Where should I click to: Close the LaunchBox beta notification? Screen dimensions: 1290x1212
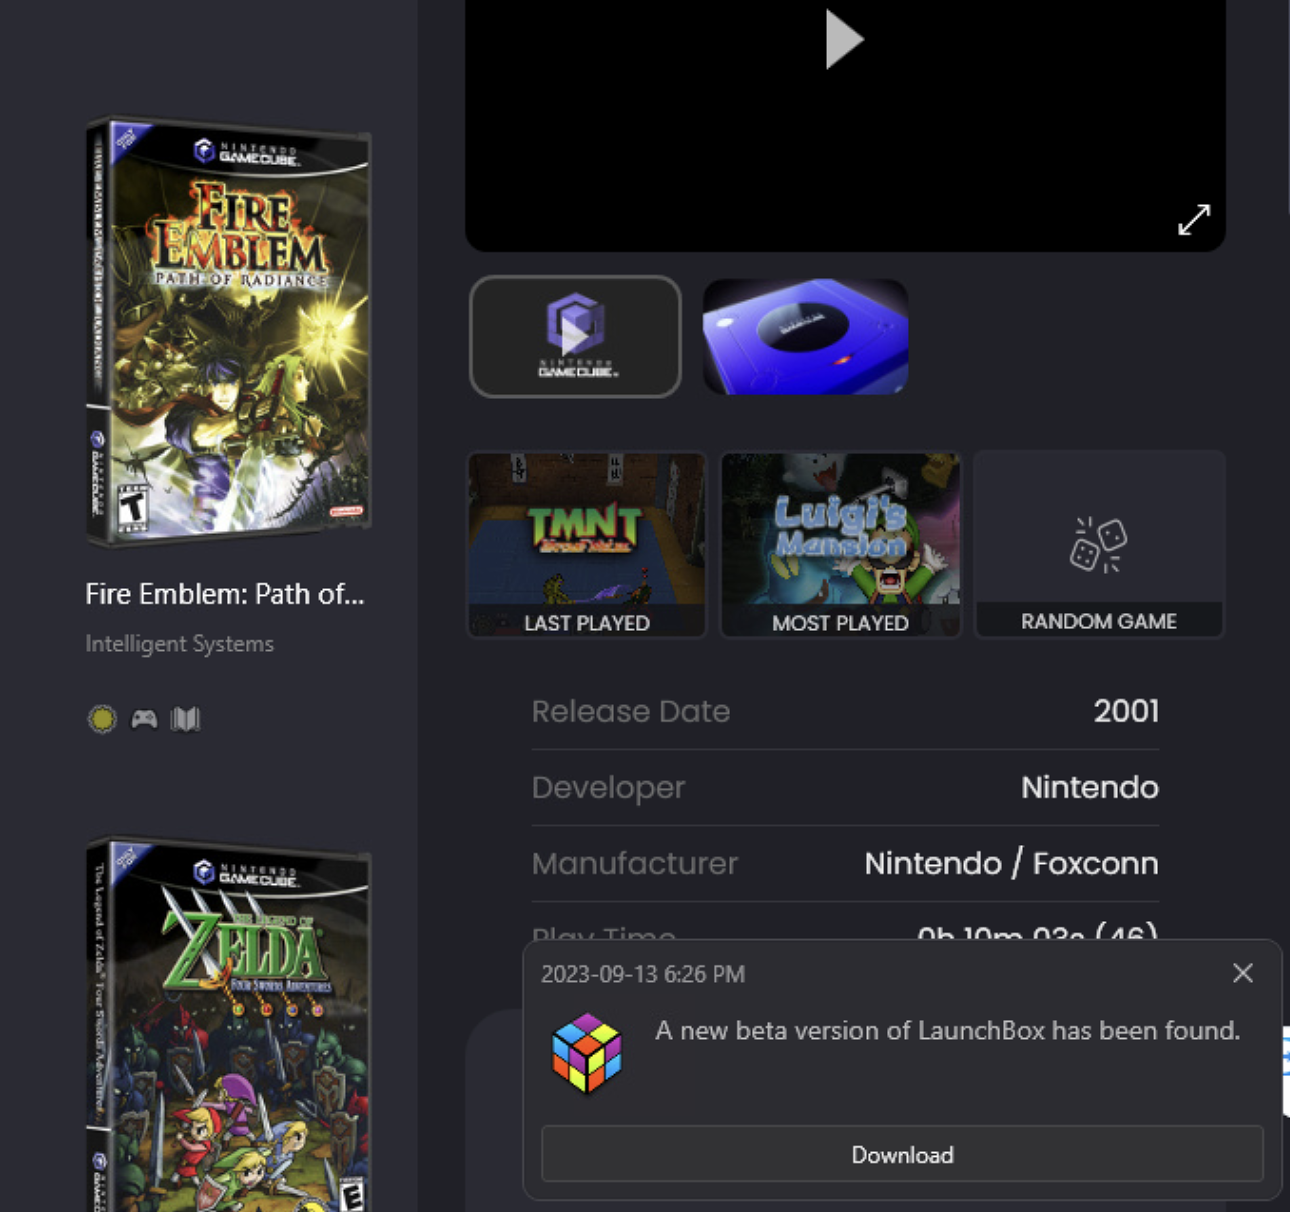point(1243,973)
